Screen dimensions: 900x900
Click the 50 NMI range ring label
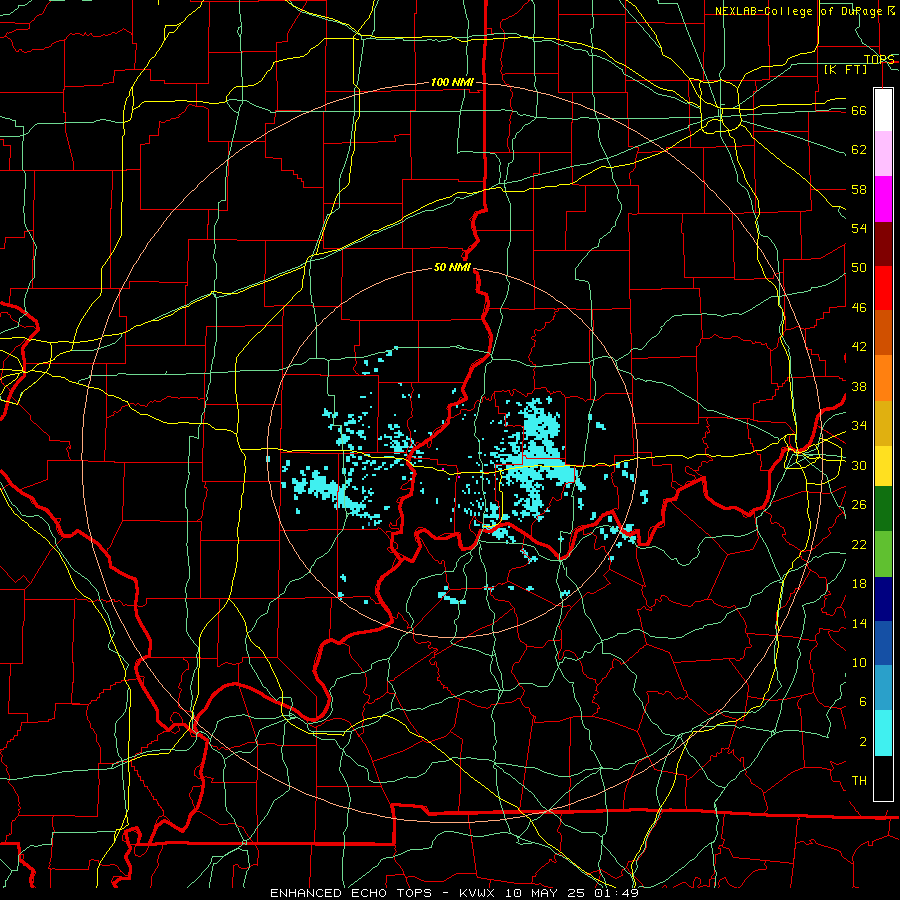[452, 267]
